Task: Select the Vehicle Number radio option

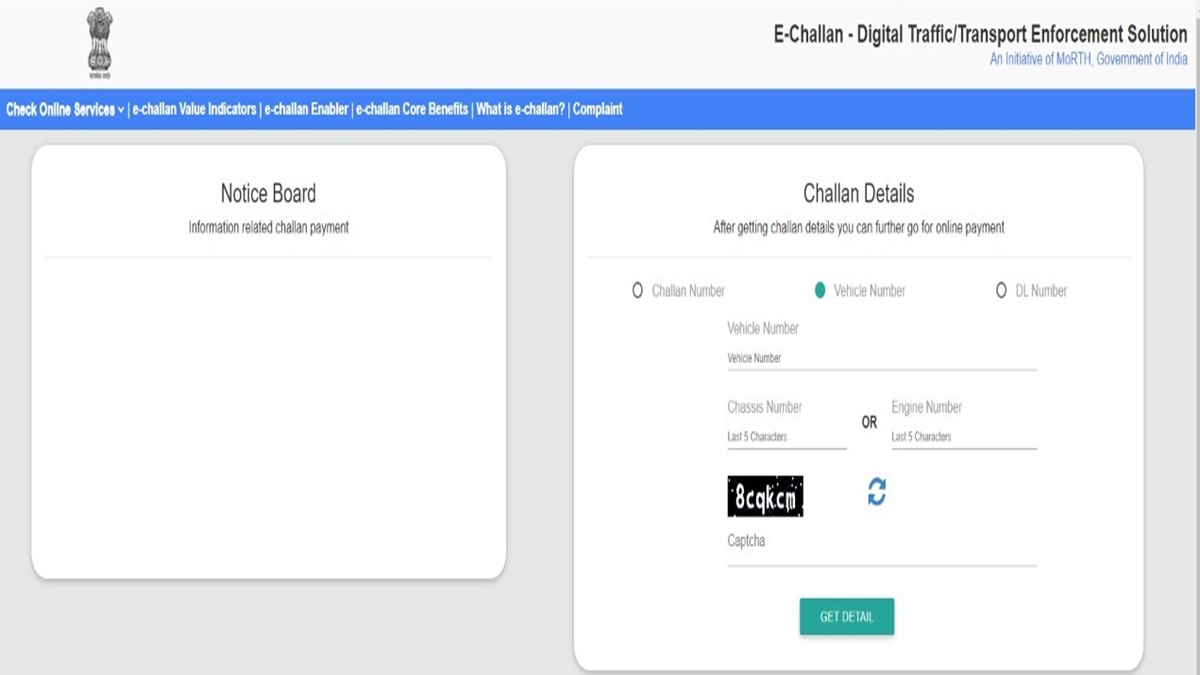Action: [820, 291]
